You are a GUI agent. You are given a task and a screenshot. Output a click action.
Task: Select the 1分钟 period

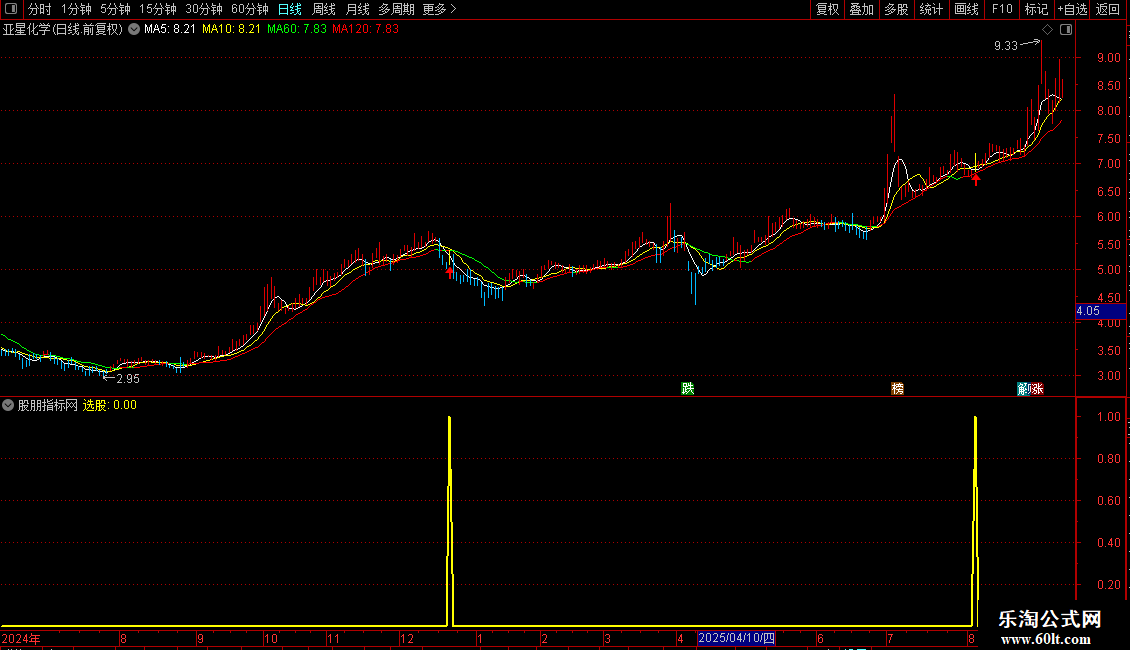pos(76,9)
